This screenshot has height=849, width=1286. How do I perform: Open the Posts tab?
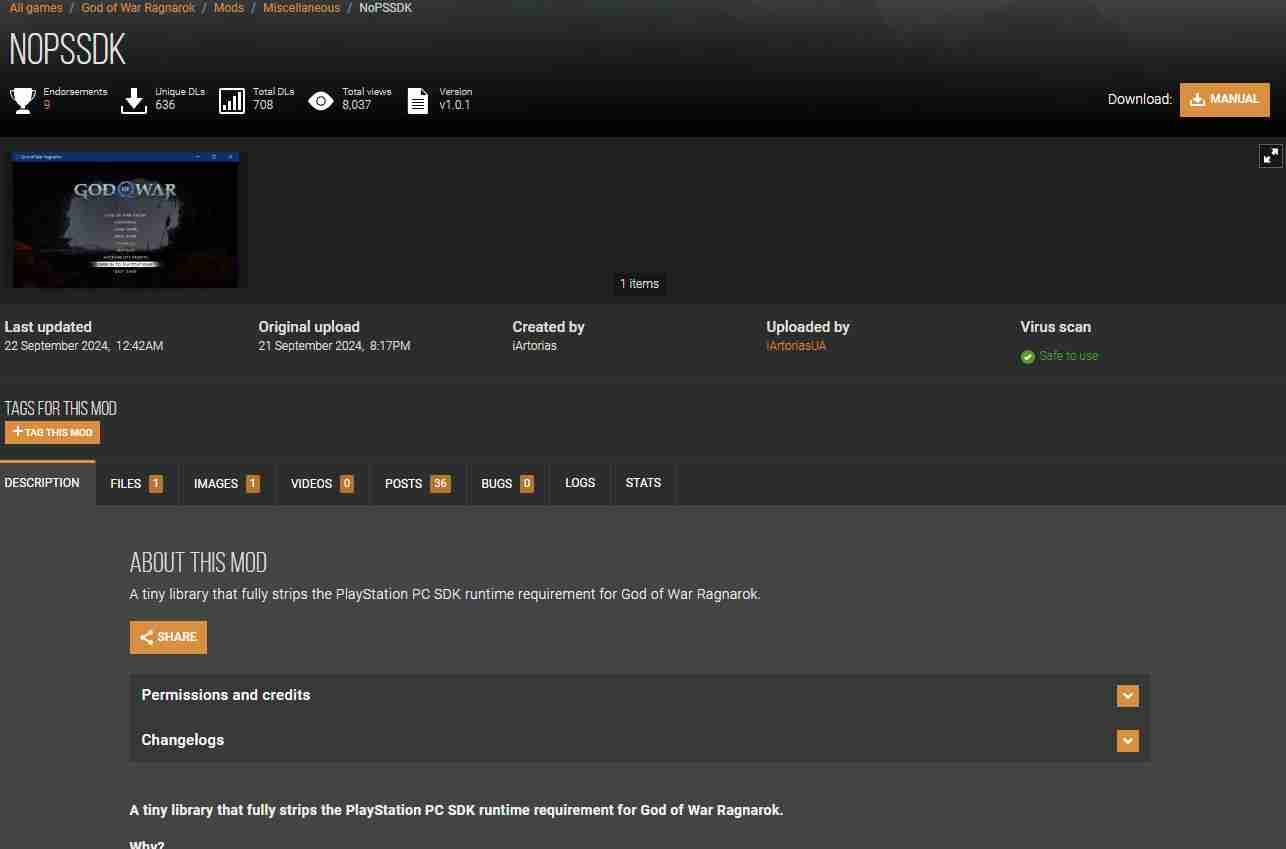(x=418, y=483)
